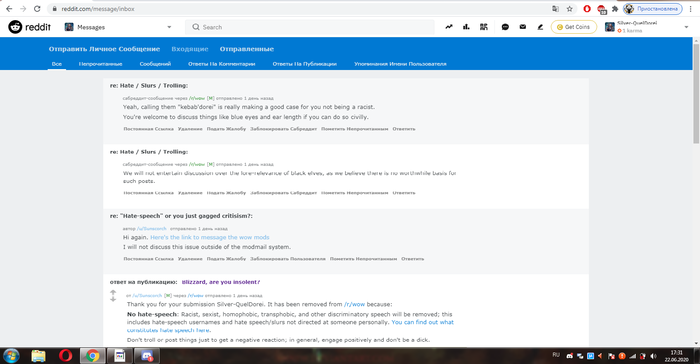Downvote the Blizzard post reply
This screenshot has width=700, height=364.
point(113,299)
